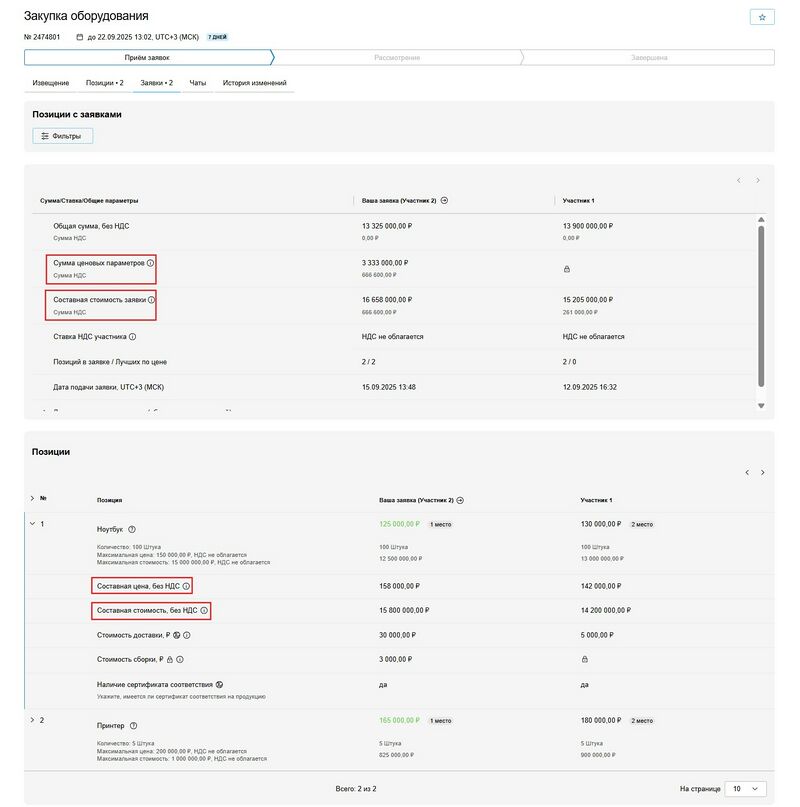Click the help icon beside Ноутбук
This screenshot has height=807, width=800.
132,529
